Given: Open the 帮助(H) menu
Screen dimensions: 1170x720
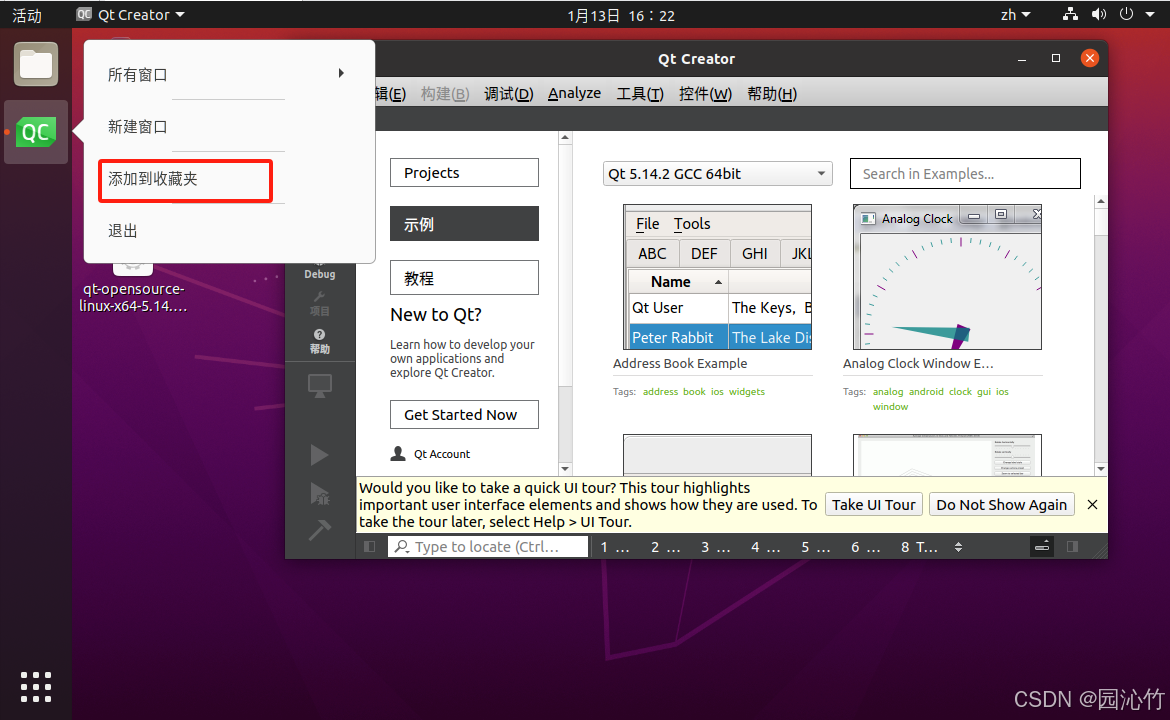Looking at the screenshot, I should 772,94.
